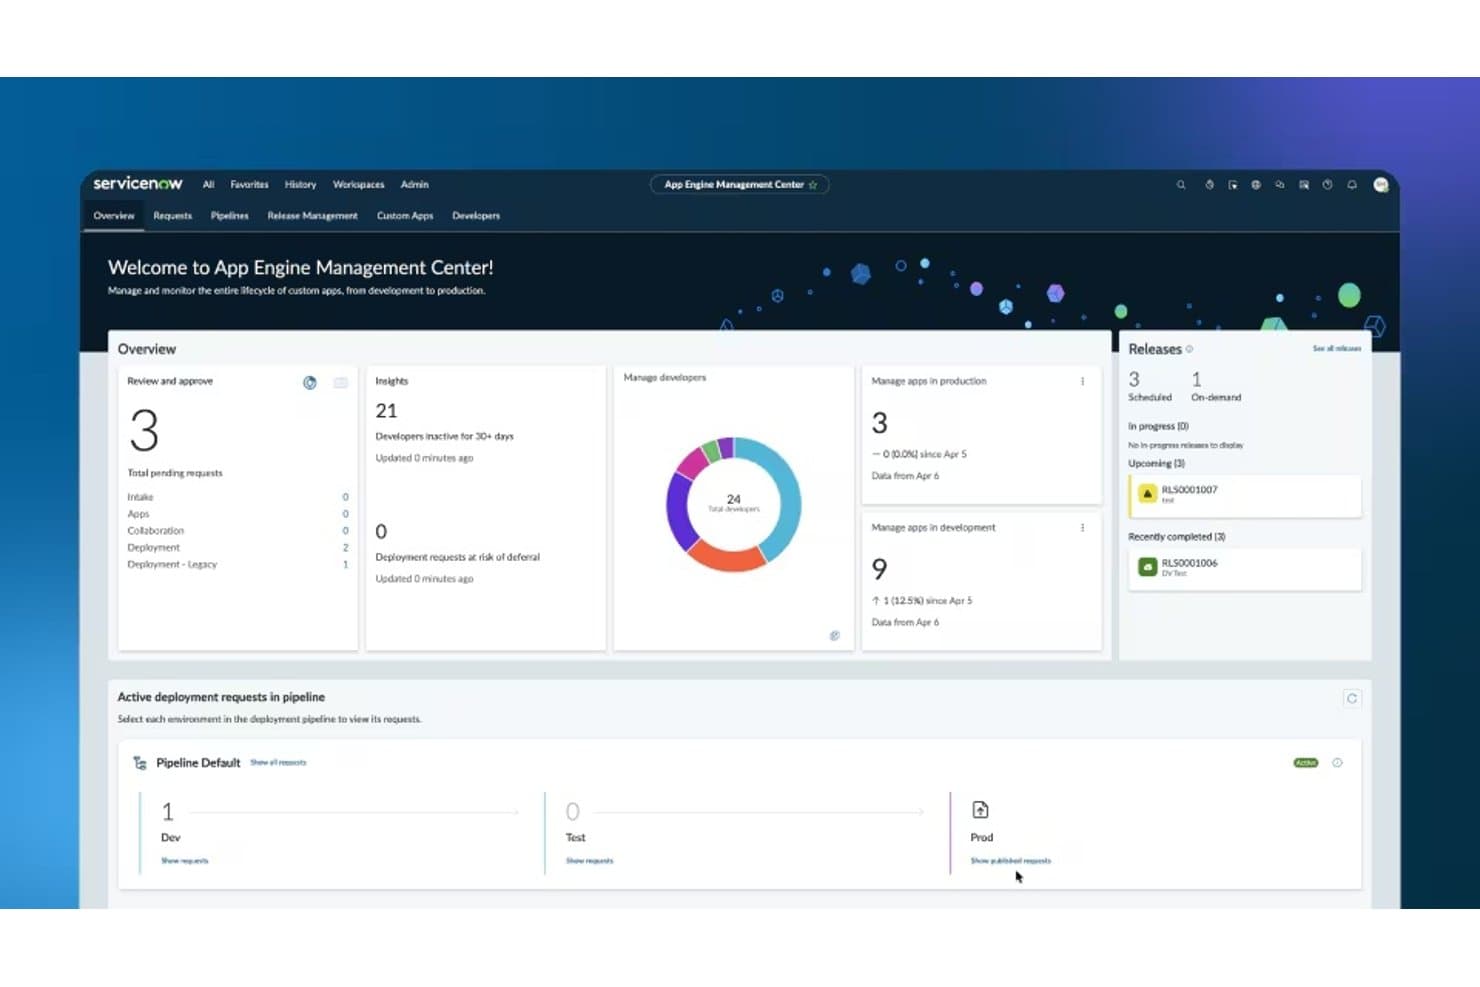Favorite App Engine Management Center with star
The image size is (1480, 987).
tap(813, 185)
